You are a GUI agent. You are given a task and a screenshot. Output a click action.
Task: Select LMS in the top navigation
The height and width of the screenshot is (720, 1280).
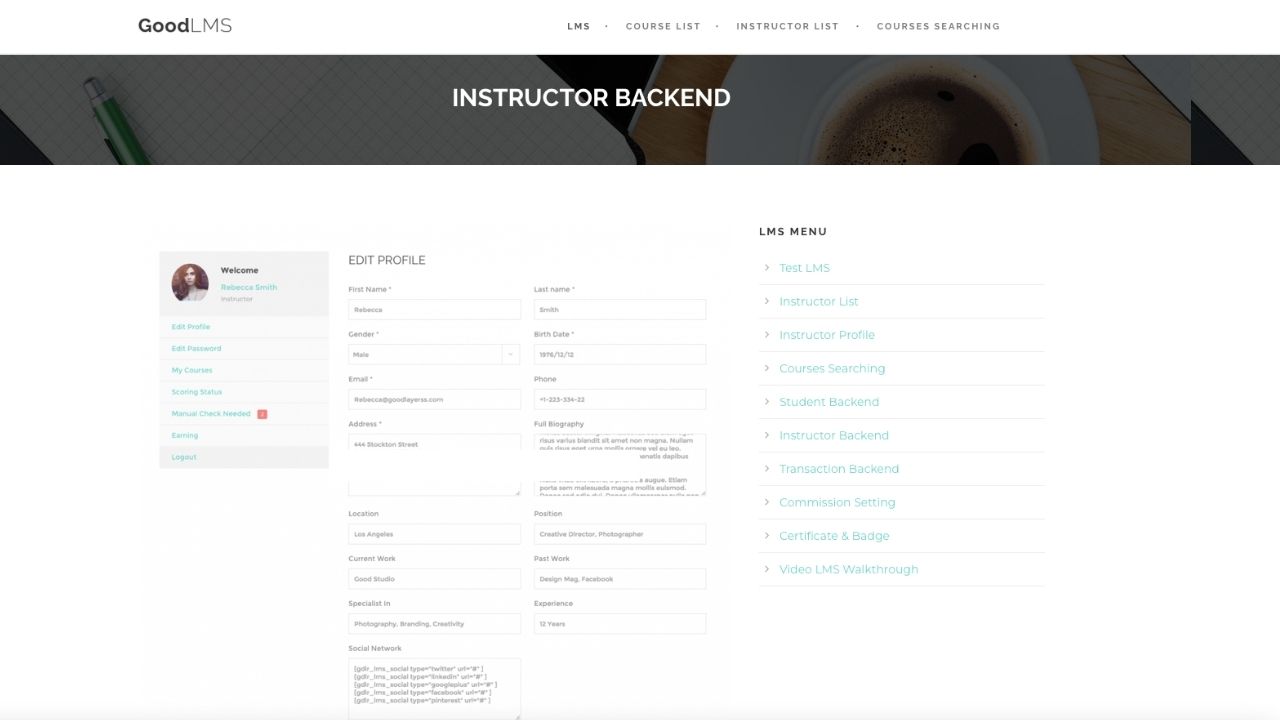(x=579, y=26)
